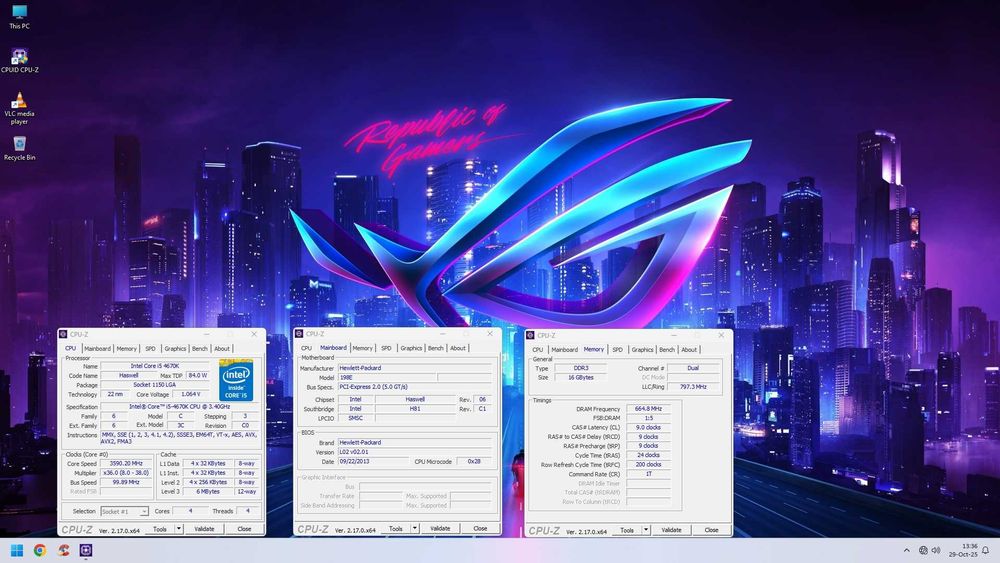This screenshot has width=1000, height=563.
Task: Click the Bus Specs 'PCI-Express 2.0 (5.0 GT/s)' field
Action: 415,386
